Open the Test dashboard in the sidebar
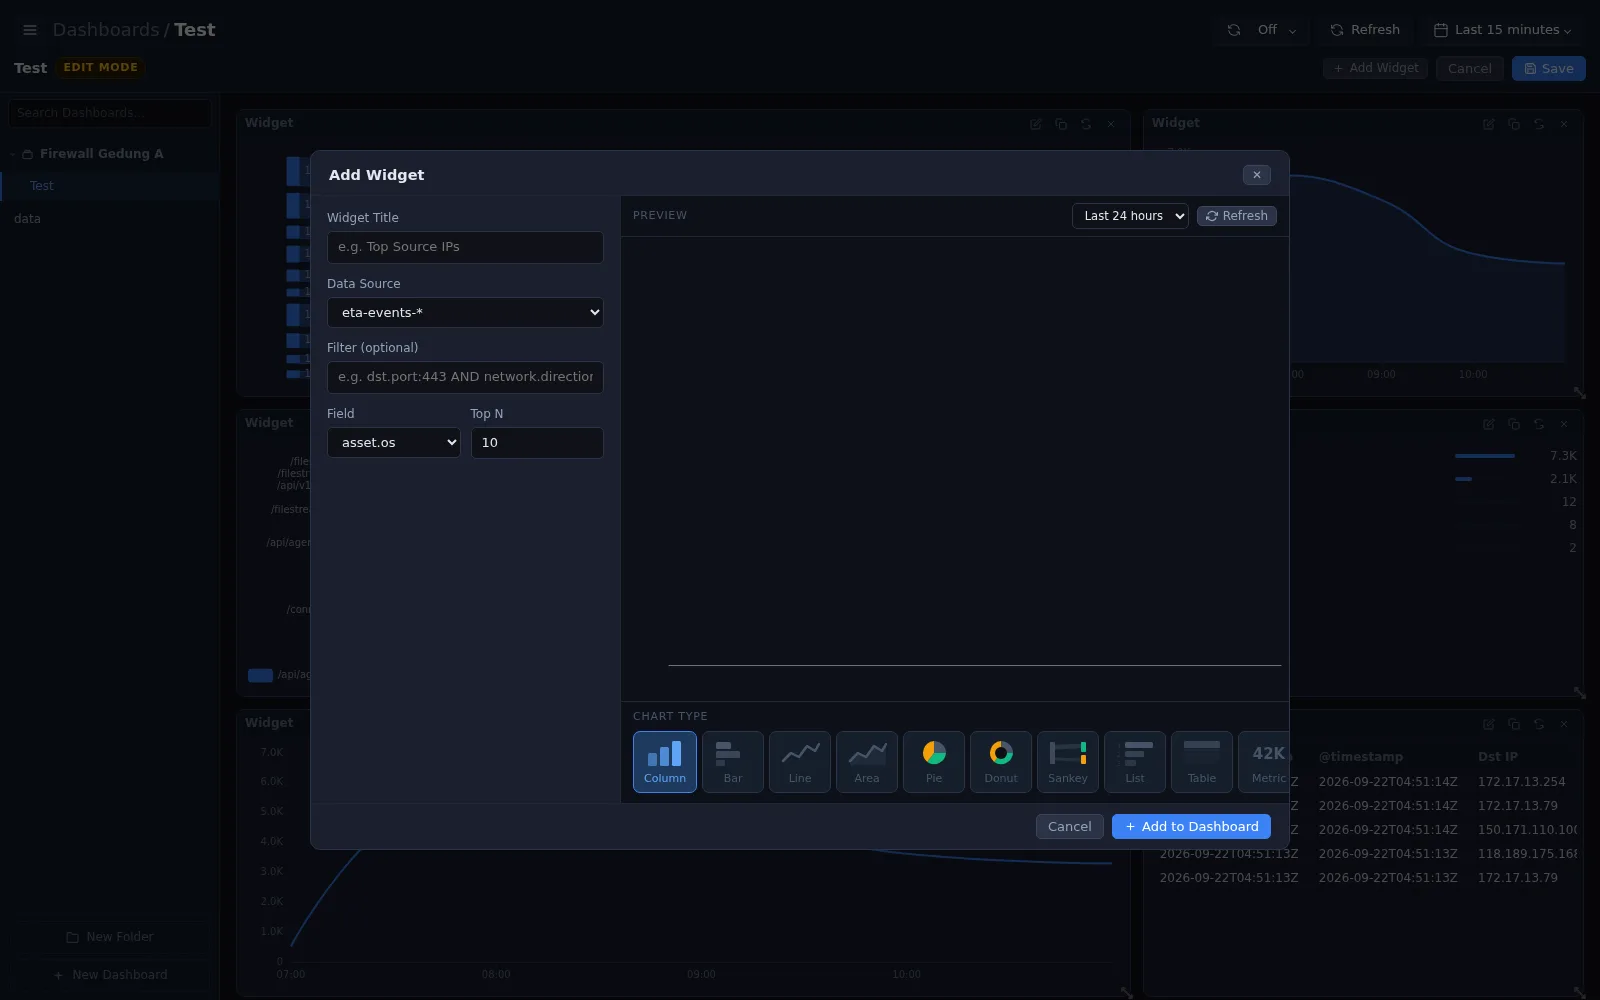1600x1000 pixels. [110, 186]
